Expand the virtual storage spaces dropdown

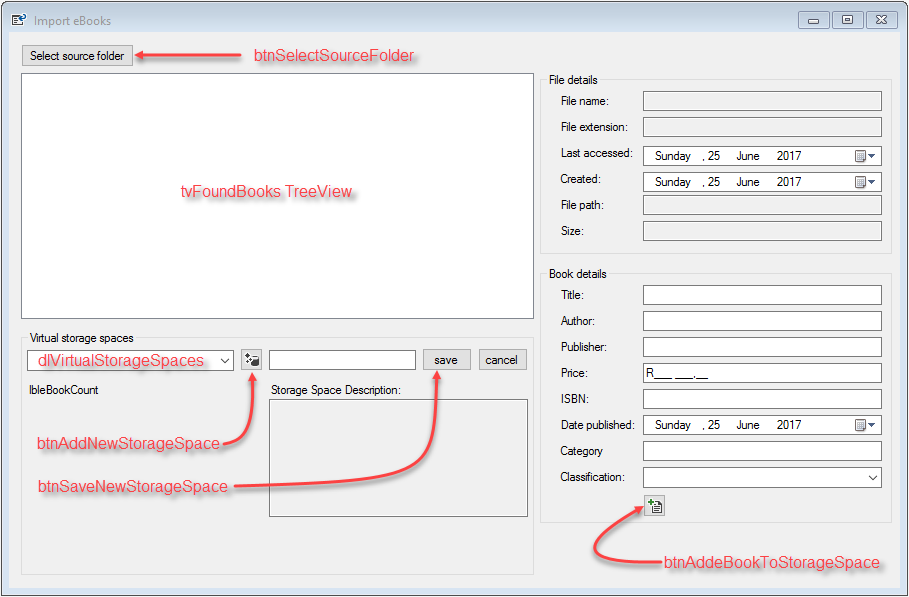[x=225, y=361]
